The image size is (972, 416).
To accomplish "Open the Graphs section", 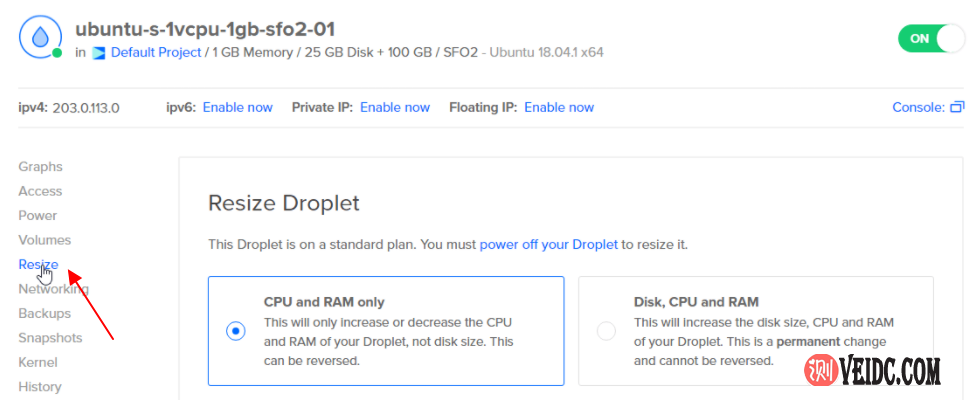I will (x=40, y=167).
